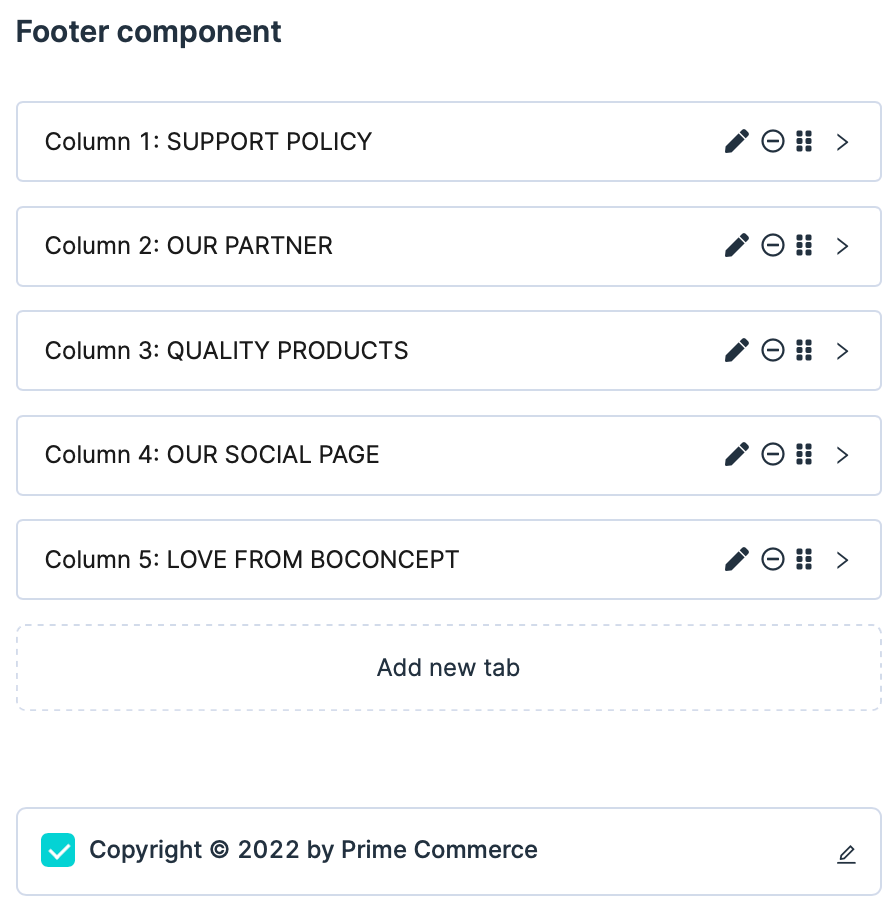The width and height of the screenshot is (896, 918).
Task: Expand Column 5 LOVE FROM BOCONCEPT chevron
Action: coord(842,559)
